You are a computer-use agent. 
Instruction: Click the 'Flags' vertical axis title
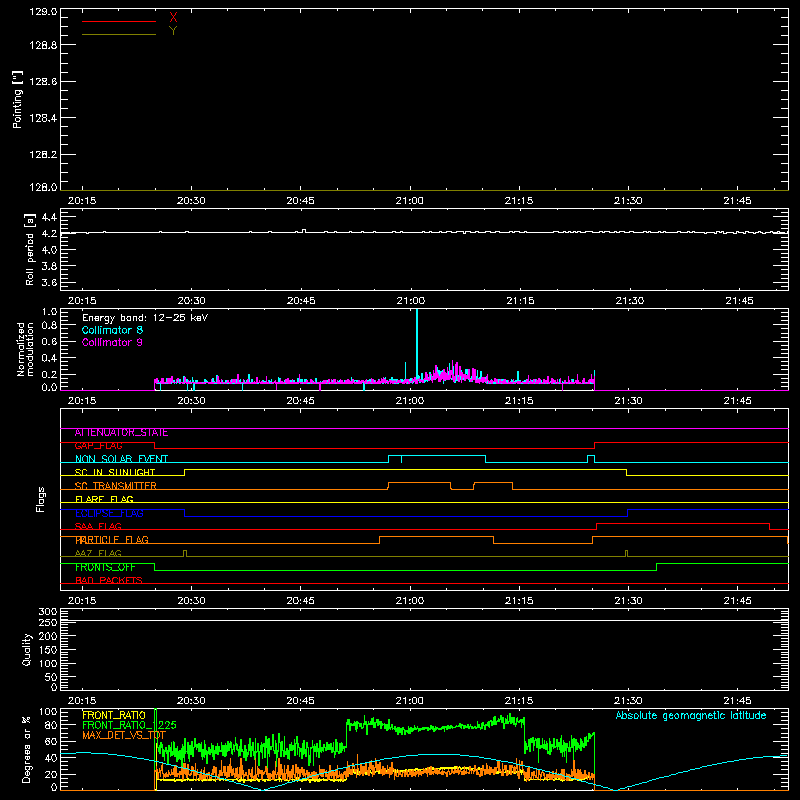[x=40, y=499]
